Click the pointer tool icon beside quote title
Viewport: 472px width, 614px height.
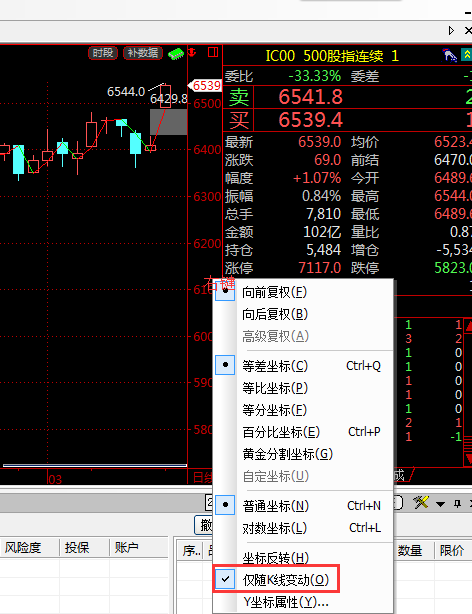point(450,55)
